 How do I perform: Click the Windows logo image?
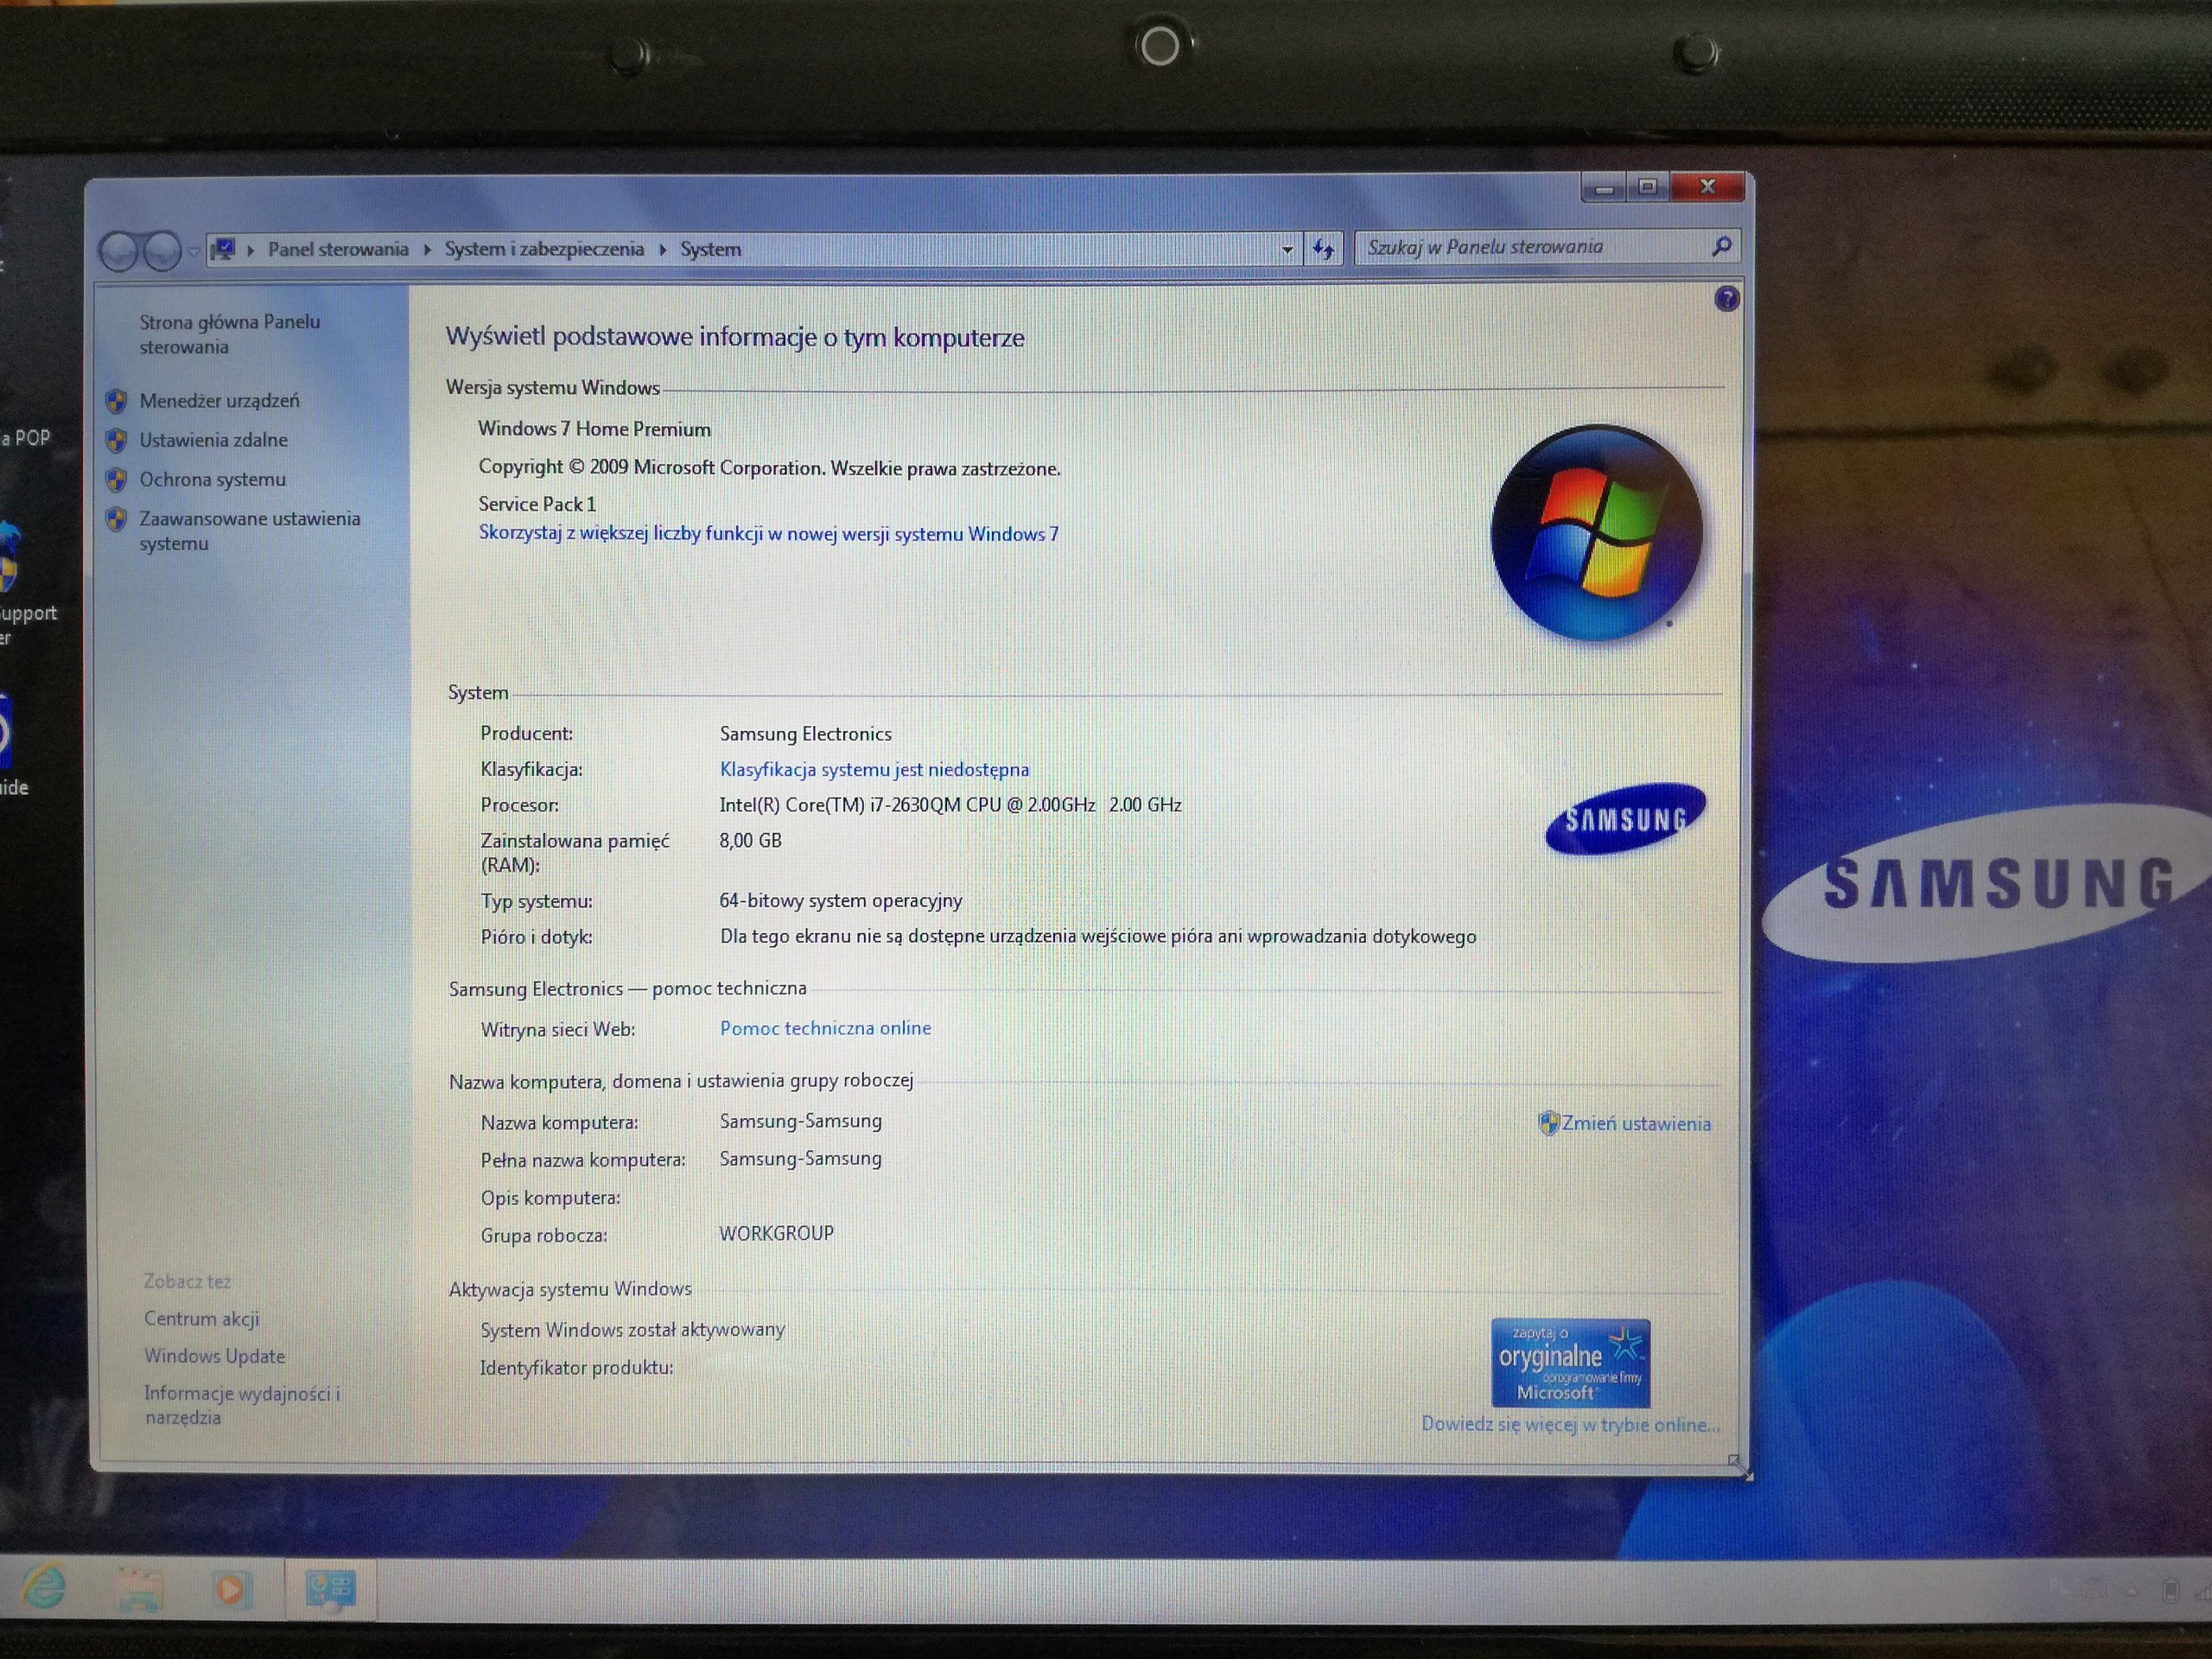pos(1596,533)
